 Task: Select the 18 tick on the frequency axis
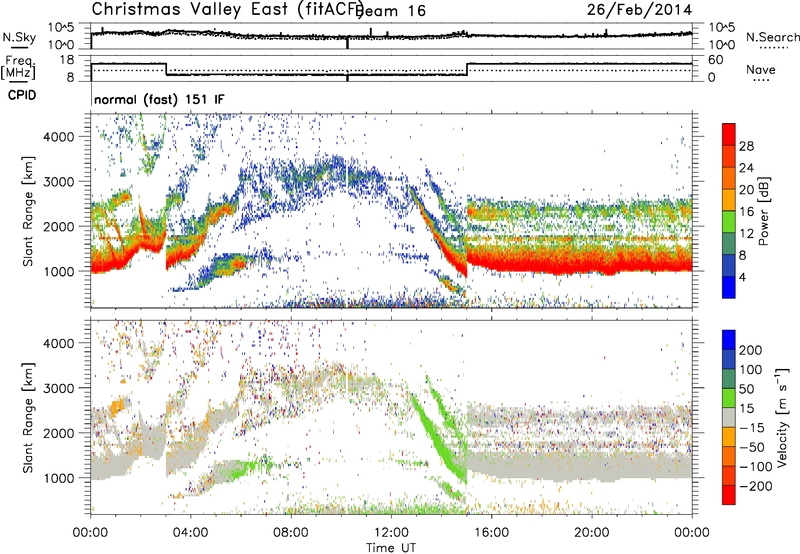tap(67, 60)
